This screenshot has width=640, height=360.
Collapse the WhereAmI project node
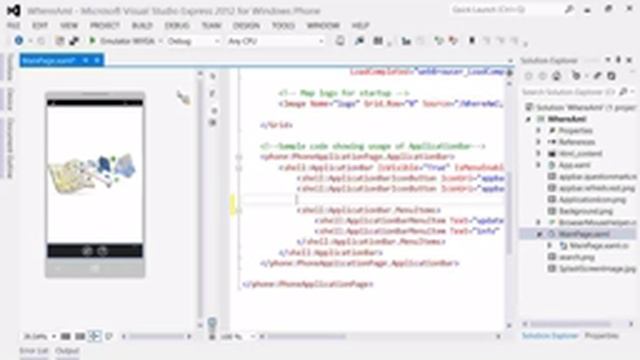[528, 119]
